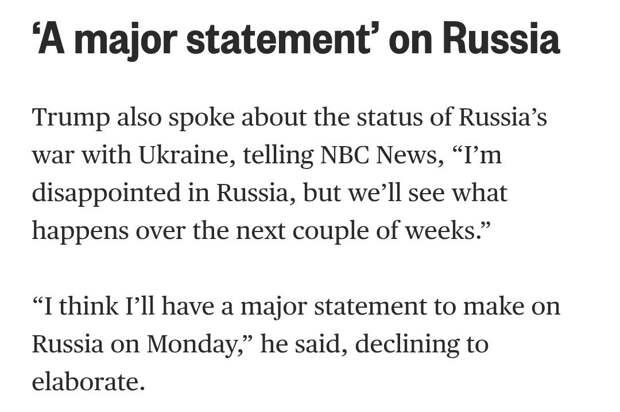Click the word 'Trump' starting the first paragraph
The width and height of the screenshot is (620, 412).
click(70, 119)
